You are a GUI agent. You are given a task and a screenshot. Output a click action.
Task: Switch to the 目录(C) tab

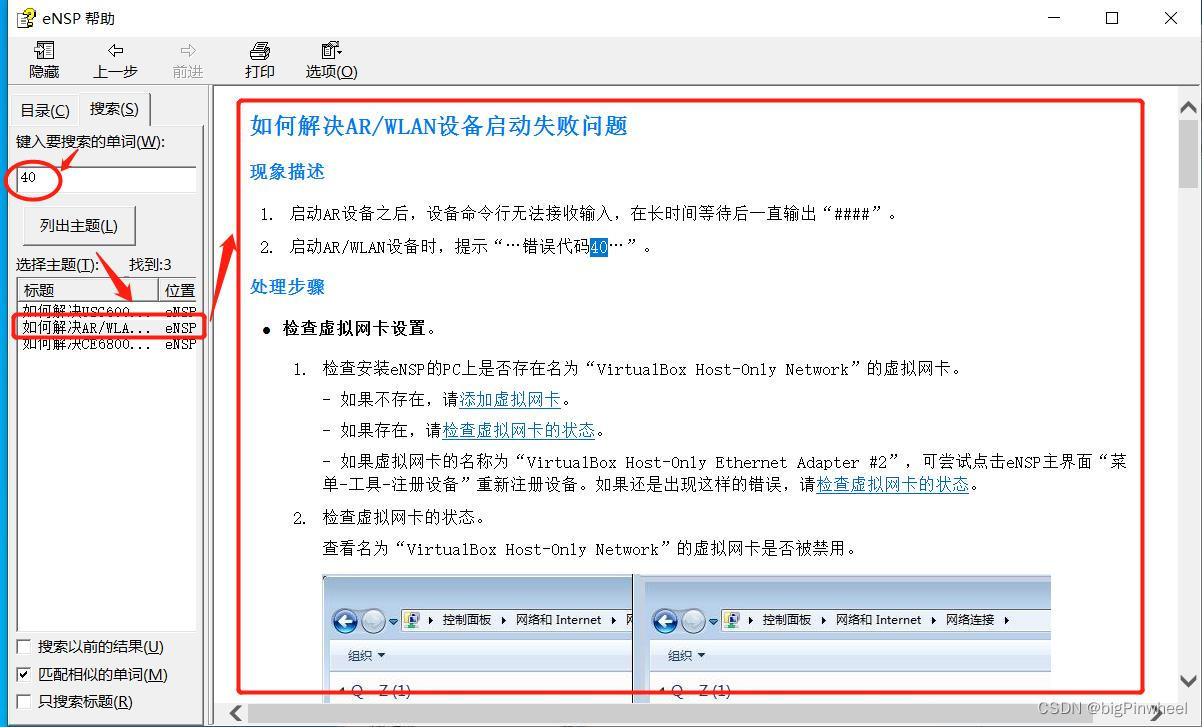click(x=45, y=110)
